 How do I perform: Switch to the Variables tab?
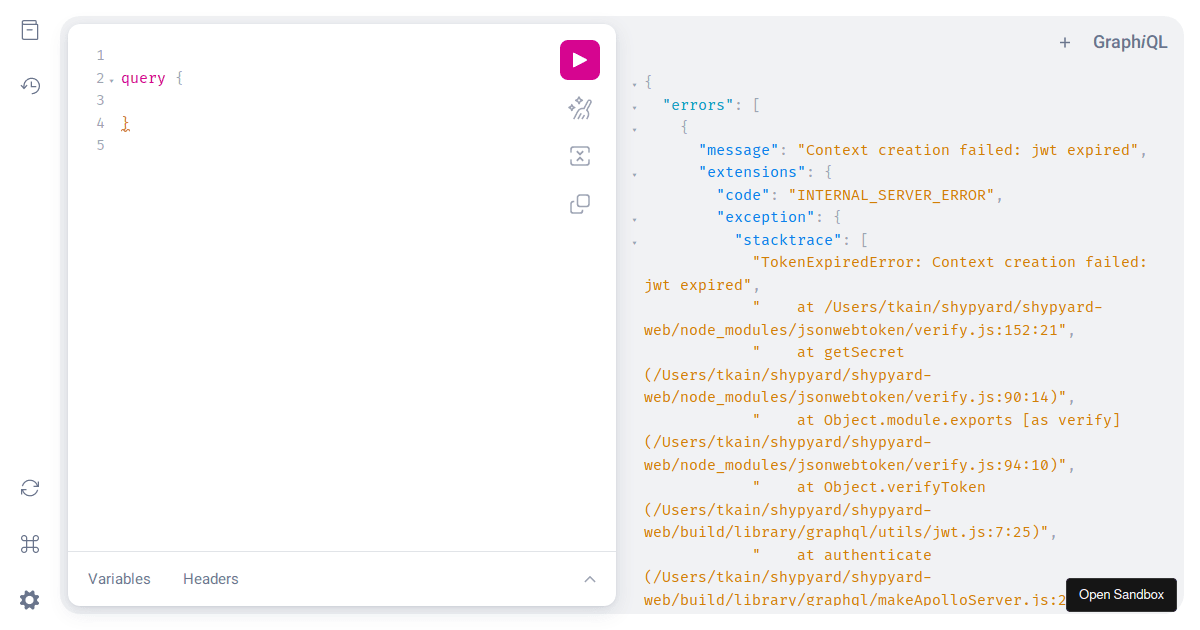pyautogui.click(x=118, y=579)
